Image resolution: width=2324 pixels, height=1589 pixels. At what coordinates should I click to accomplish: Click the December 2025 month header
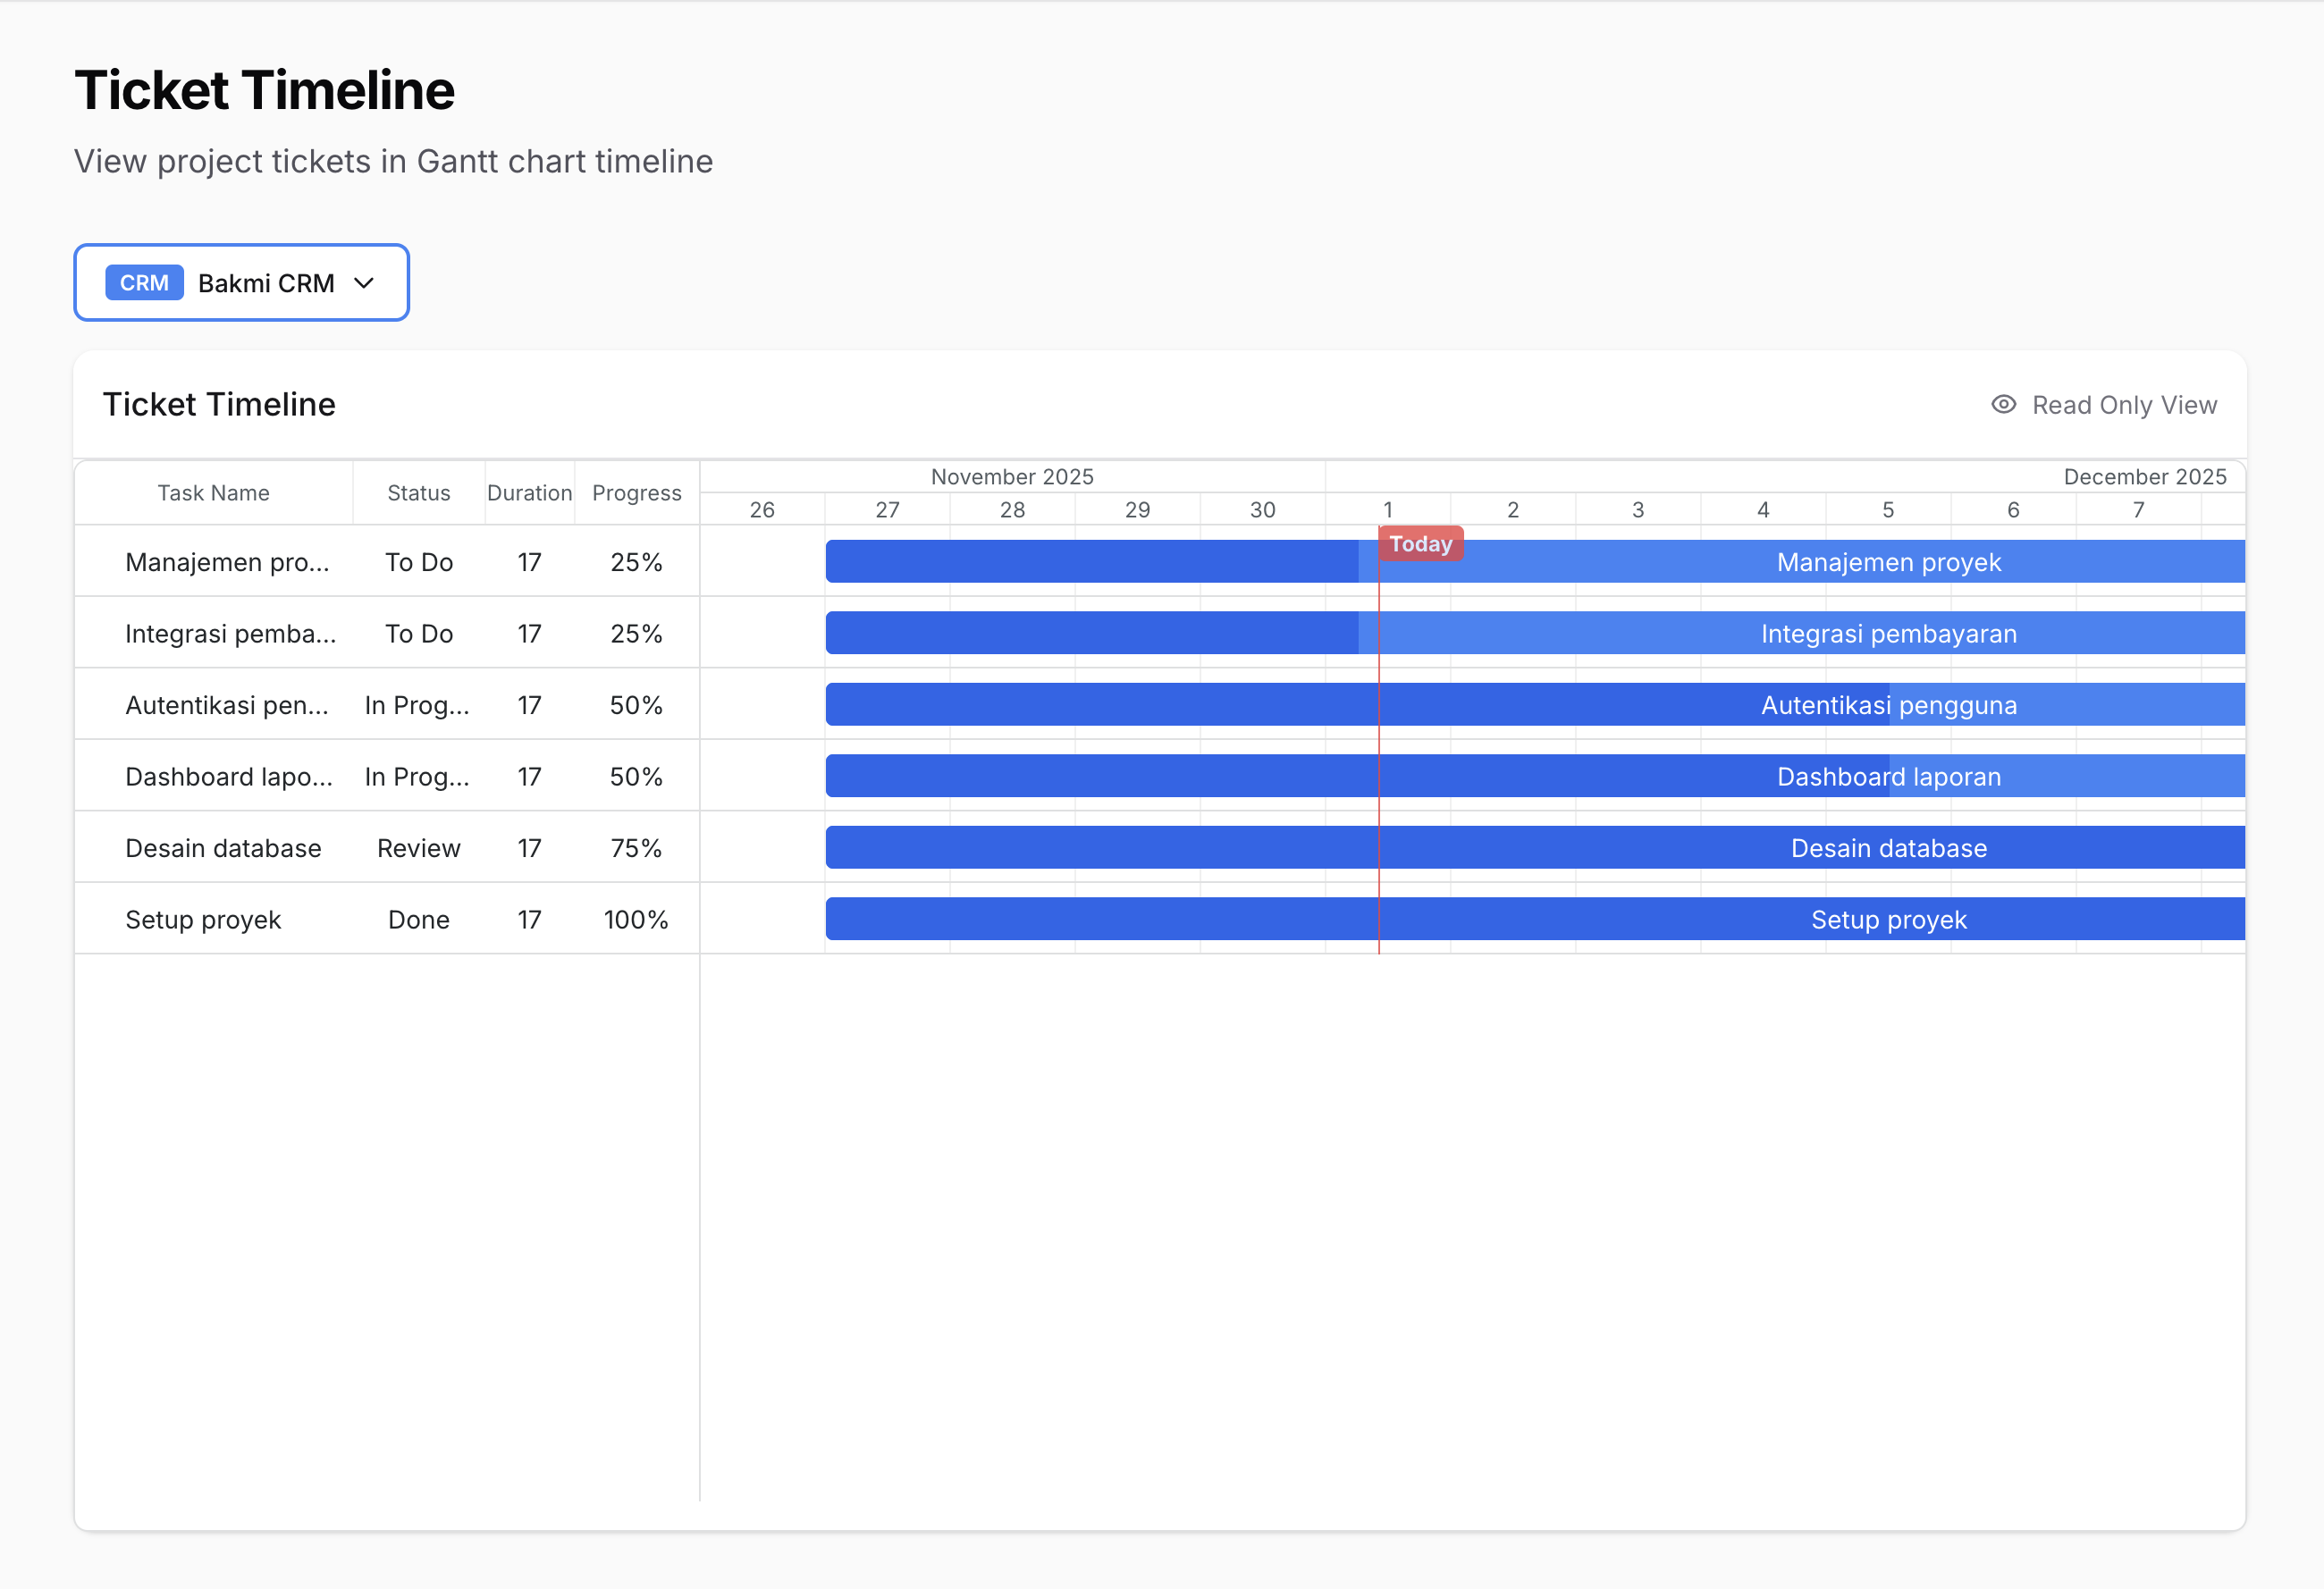(2144, 477)
